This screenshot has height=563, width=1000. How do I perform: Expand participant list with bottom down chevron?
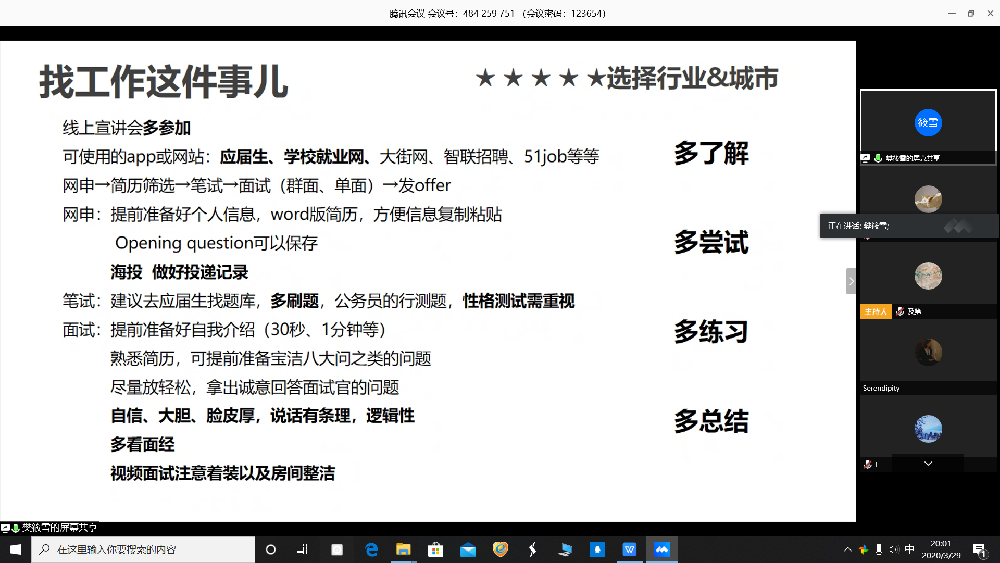pyautogui.click(x=928, y=464)
